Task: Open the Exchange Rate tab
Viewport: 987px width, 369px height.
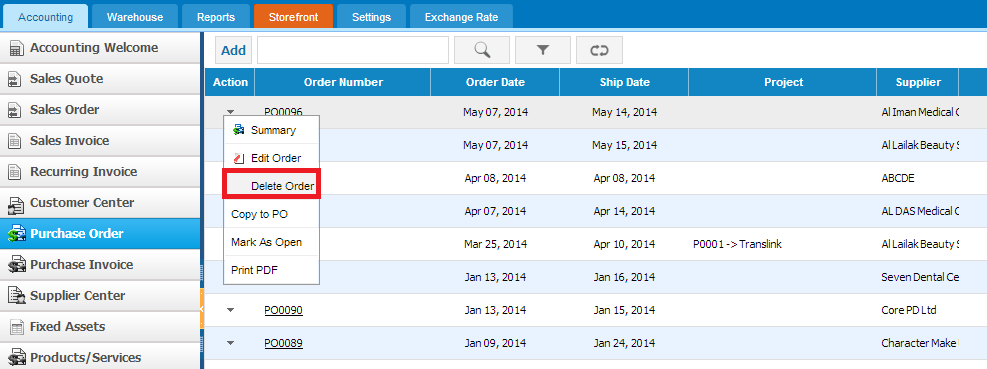Action: (461, 17)
